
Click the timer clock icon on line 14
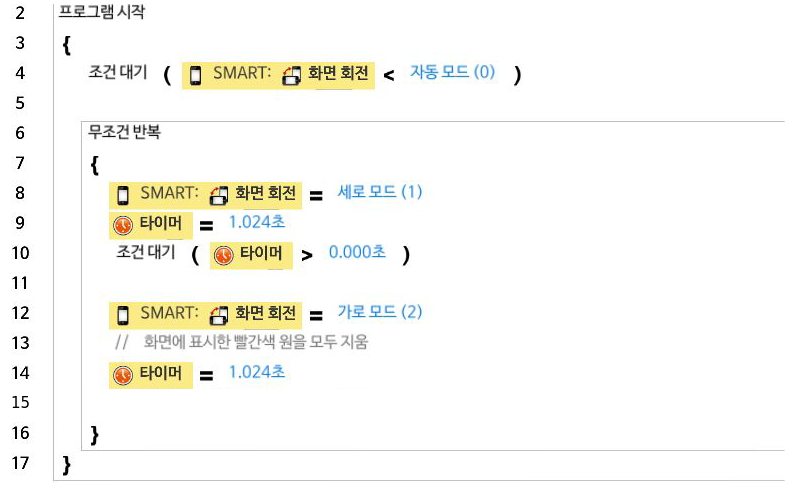(x=124, y=375)
